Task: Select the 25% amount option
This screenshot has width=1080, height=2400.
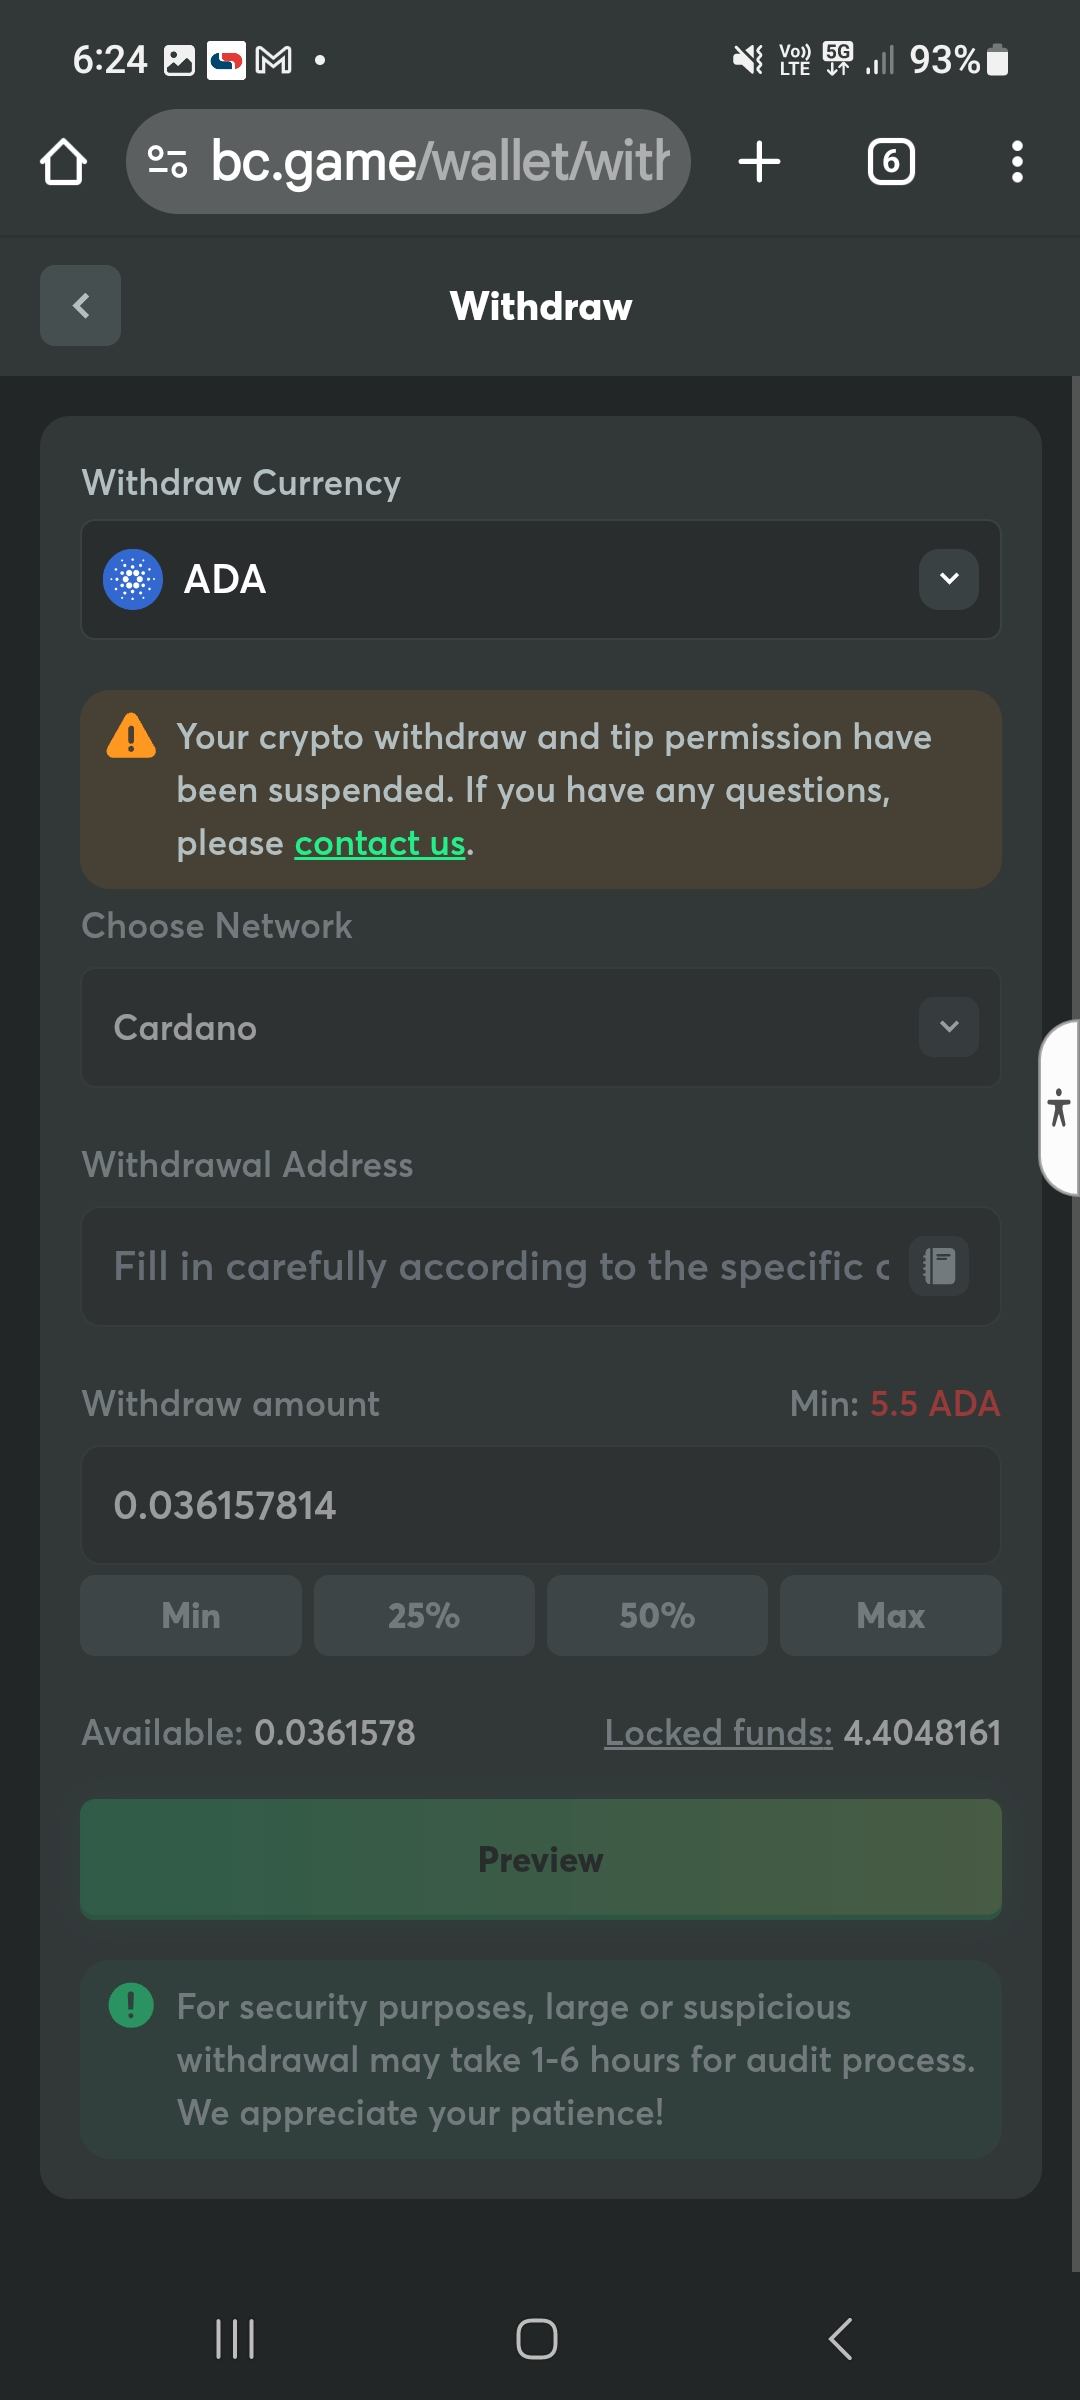Action: [424, 1616]
